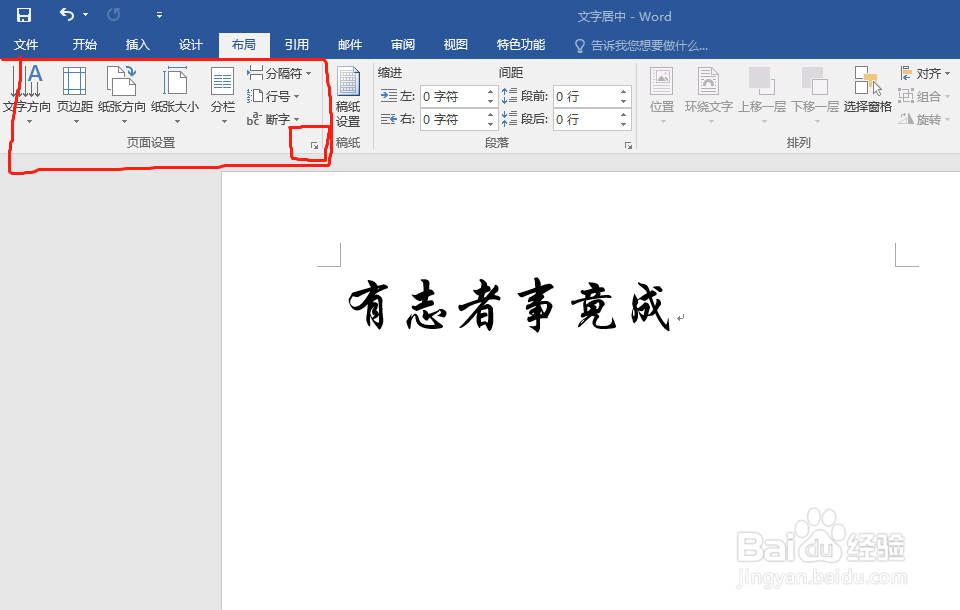This screenshot has width=960, height=610.
Task: Open the 断字 hyphenation dropdown
Action: (273, 119)
